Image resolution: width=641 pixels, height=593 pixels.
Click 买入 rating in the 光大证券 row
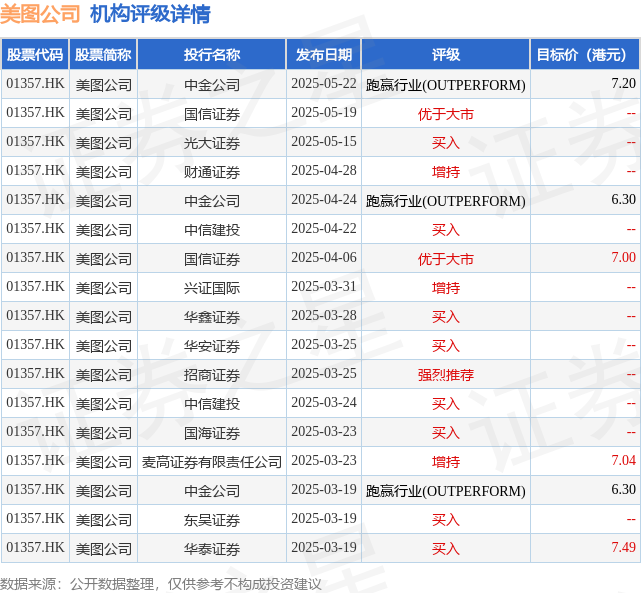pos(446,143)
